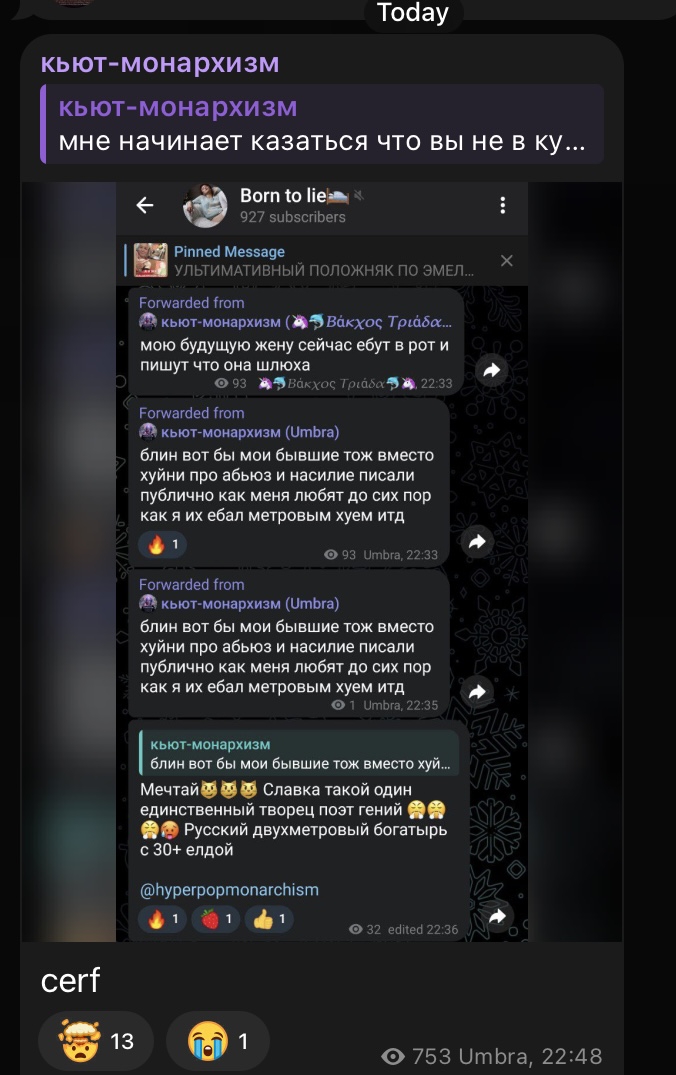Forward the Umbra message from 22:35
676x1075 pixels.
[x=476, y=692]
